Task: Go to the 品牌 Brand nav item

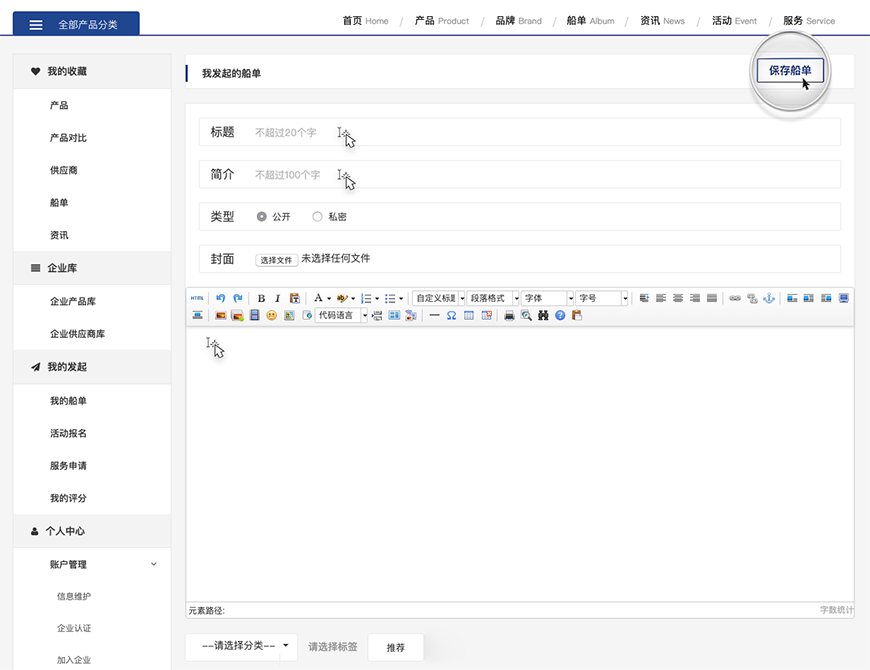Action: 518,21
